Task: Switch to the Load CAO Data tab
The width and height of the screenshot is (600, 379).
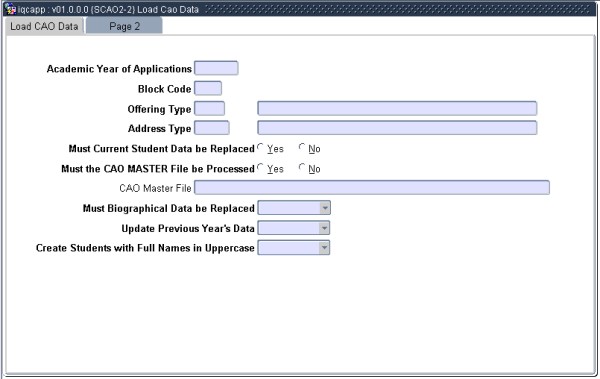Action: (x=44, y=26)
